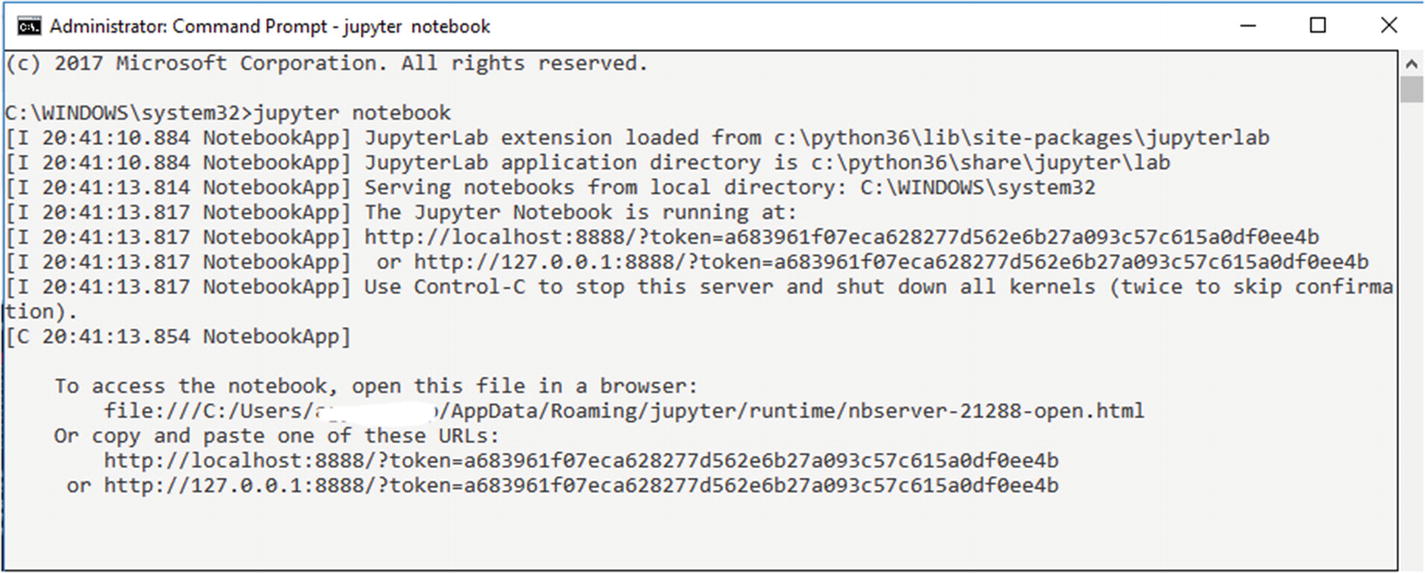
Task: Minimize the Command Prompt window
Action: (1246, 26)
